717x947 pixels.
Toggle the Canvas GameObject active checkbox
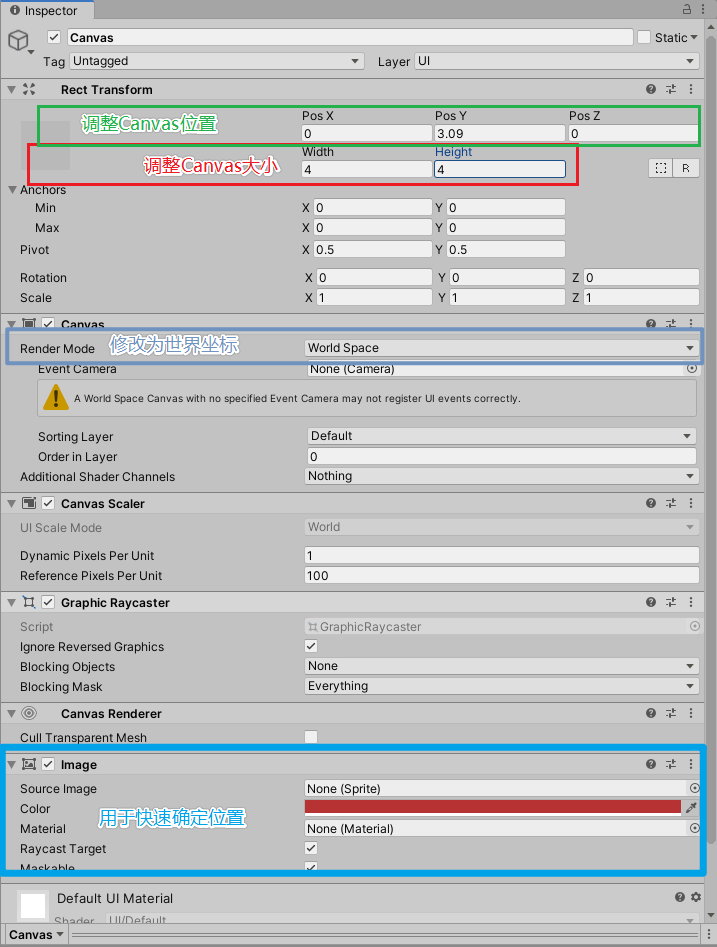click(54, 37)
